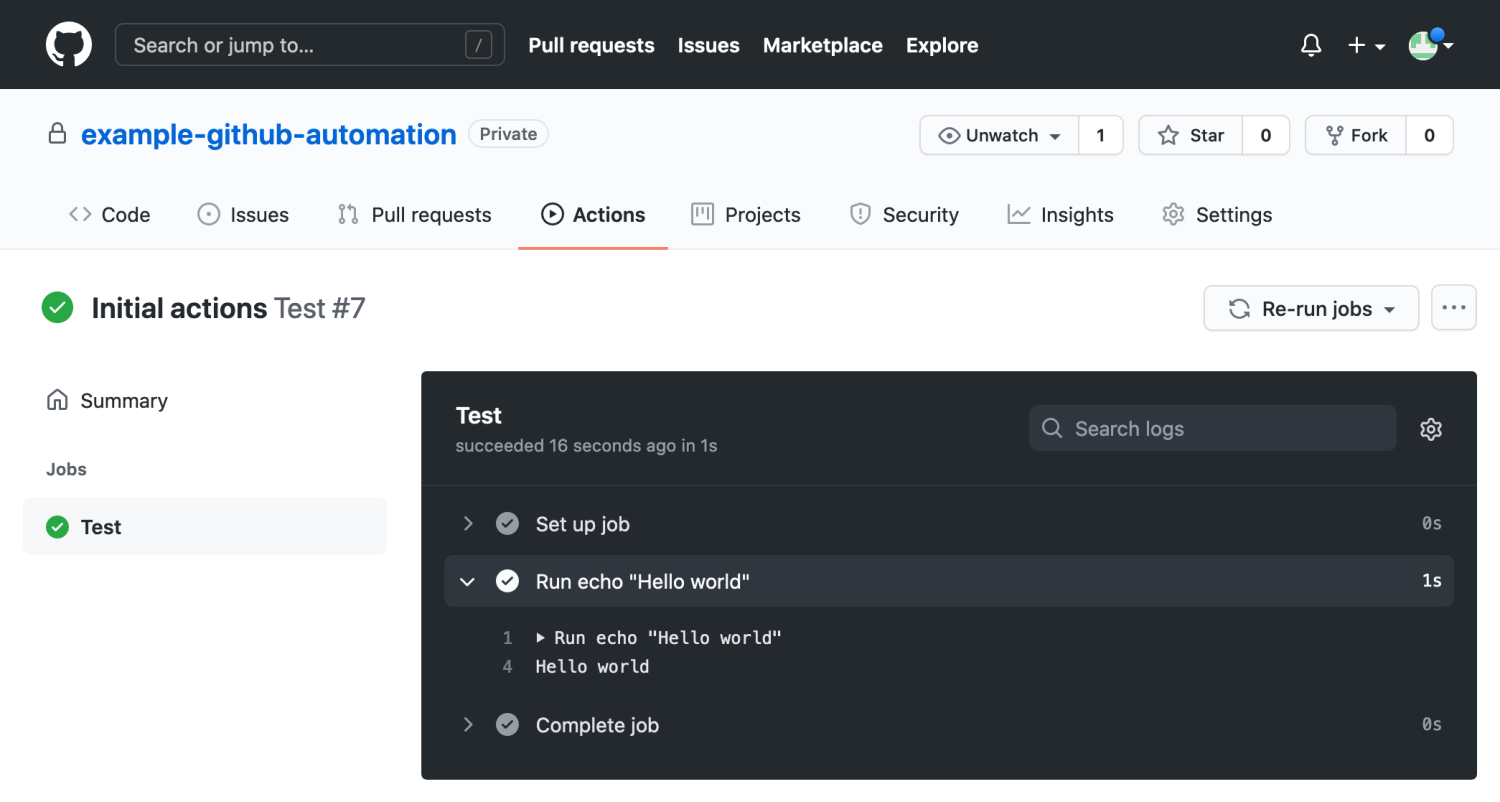Click the GitHub Octocat logo

[x=69, y=45]
